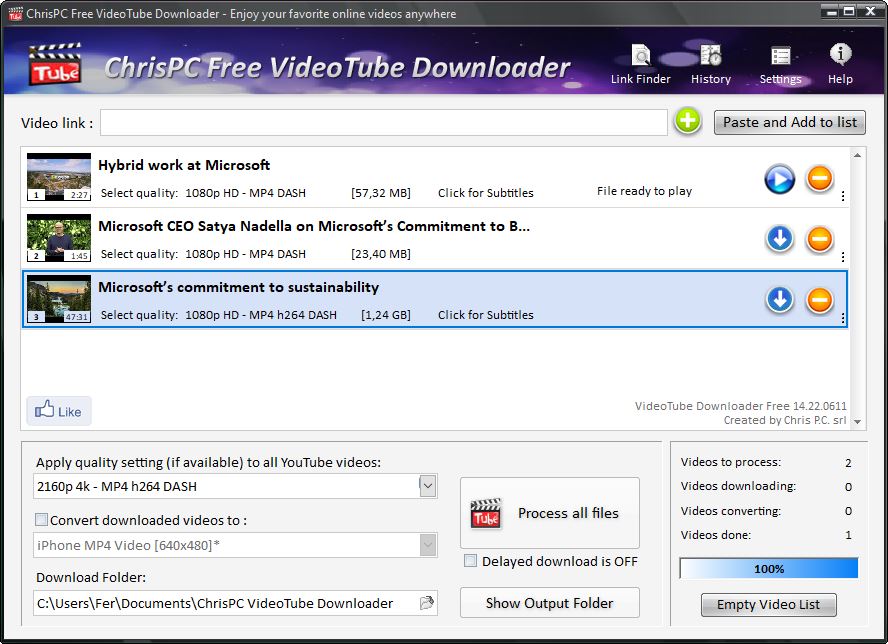Open more options for Hybrid work video
The image size is (888, 644).
pyautogui.click(x=843, y=196)
